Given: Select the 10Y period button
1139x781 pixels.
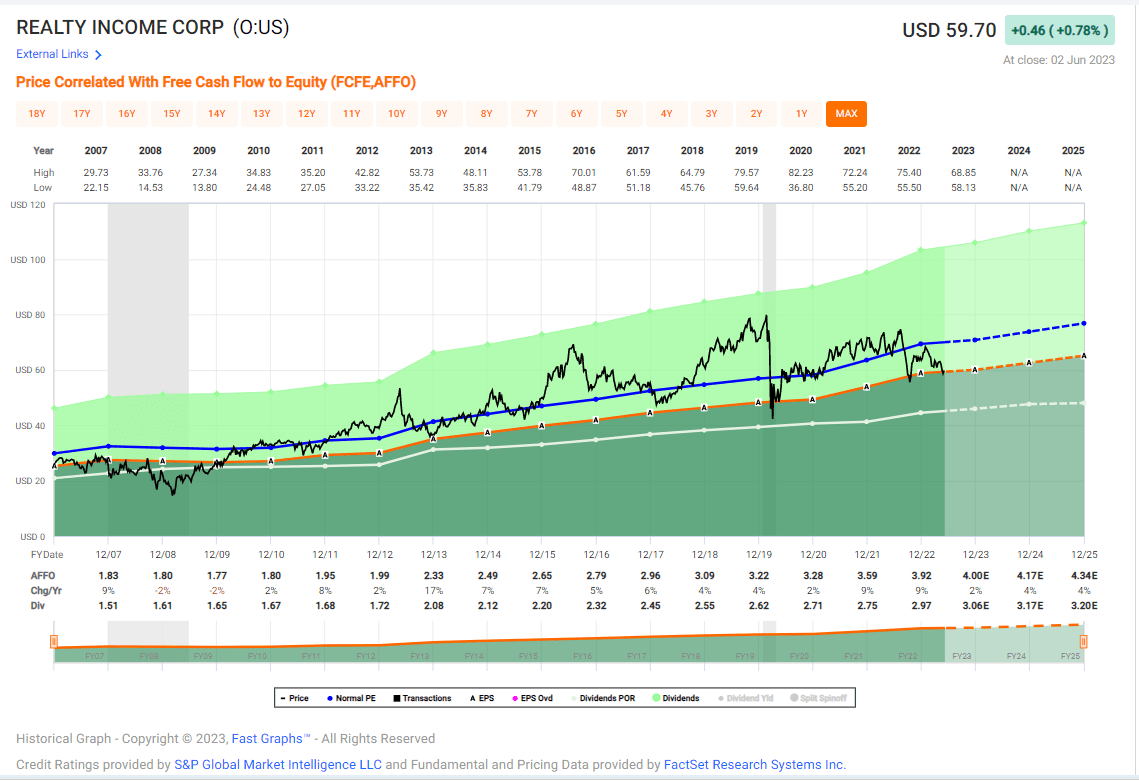Looking at the screenshot, I should point(397,114).
